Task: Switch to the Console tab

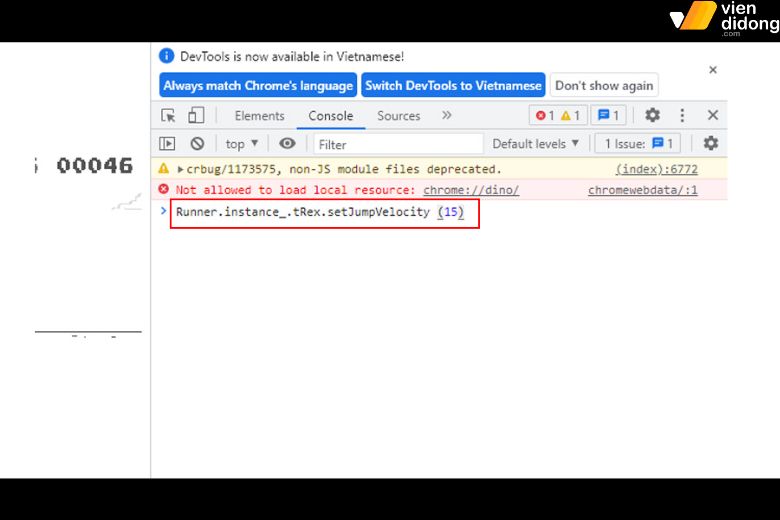Action: (x=331, y=116)
